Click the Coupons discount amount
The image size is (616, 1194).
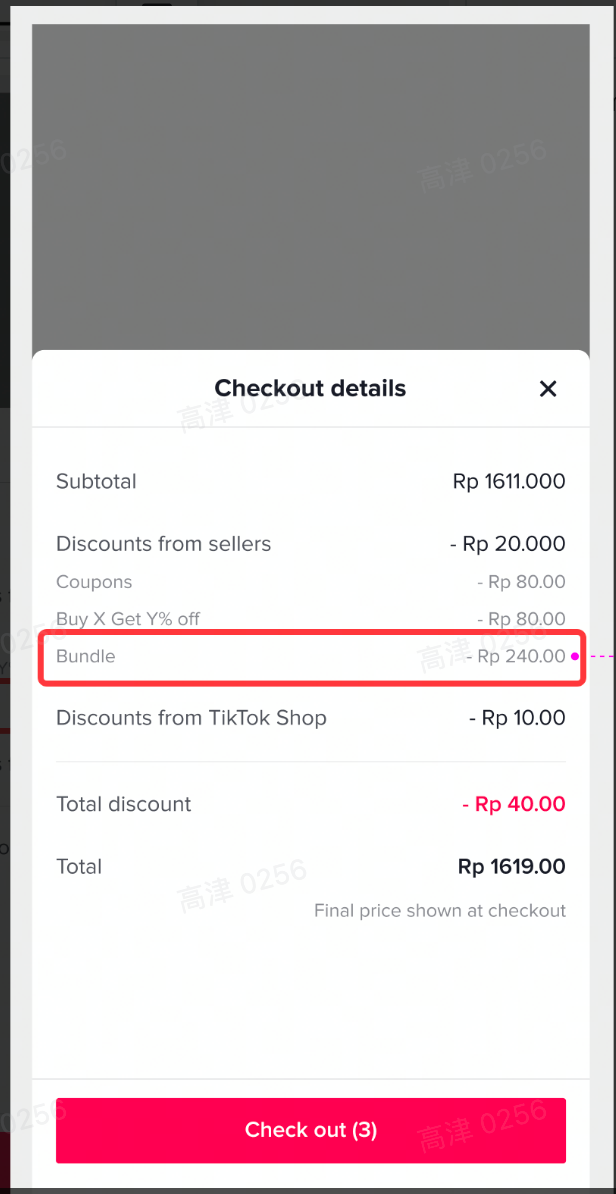(521, 582)
